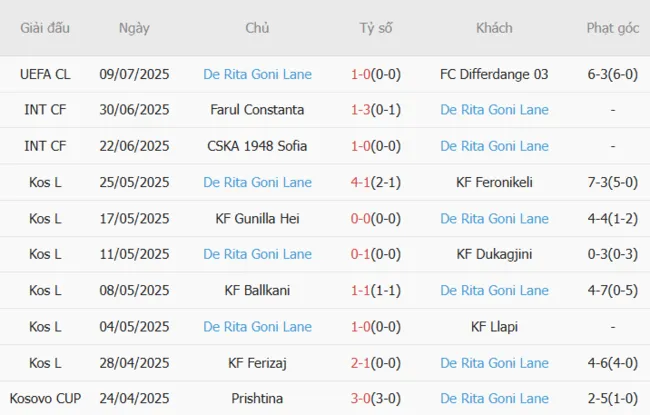Click the "Giải đấu" column header

pyautogui.click(x=45, y=28)
